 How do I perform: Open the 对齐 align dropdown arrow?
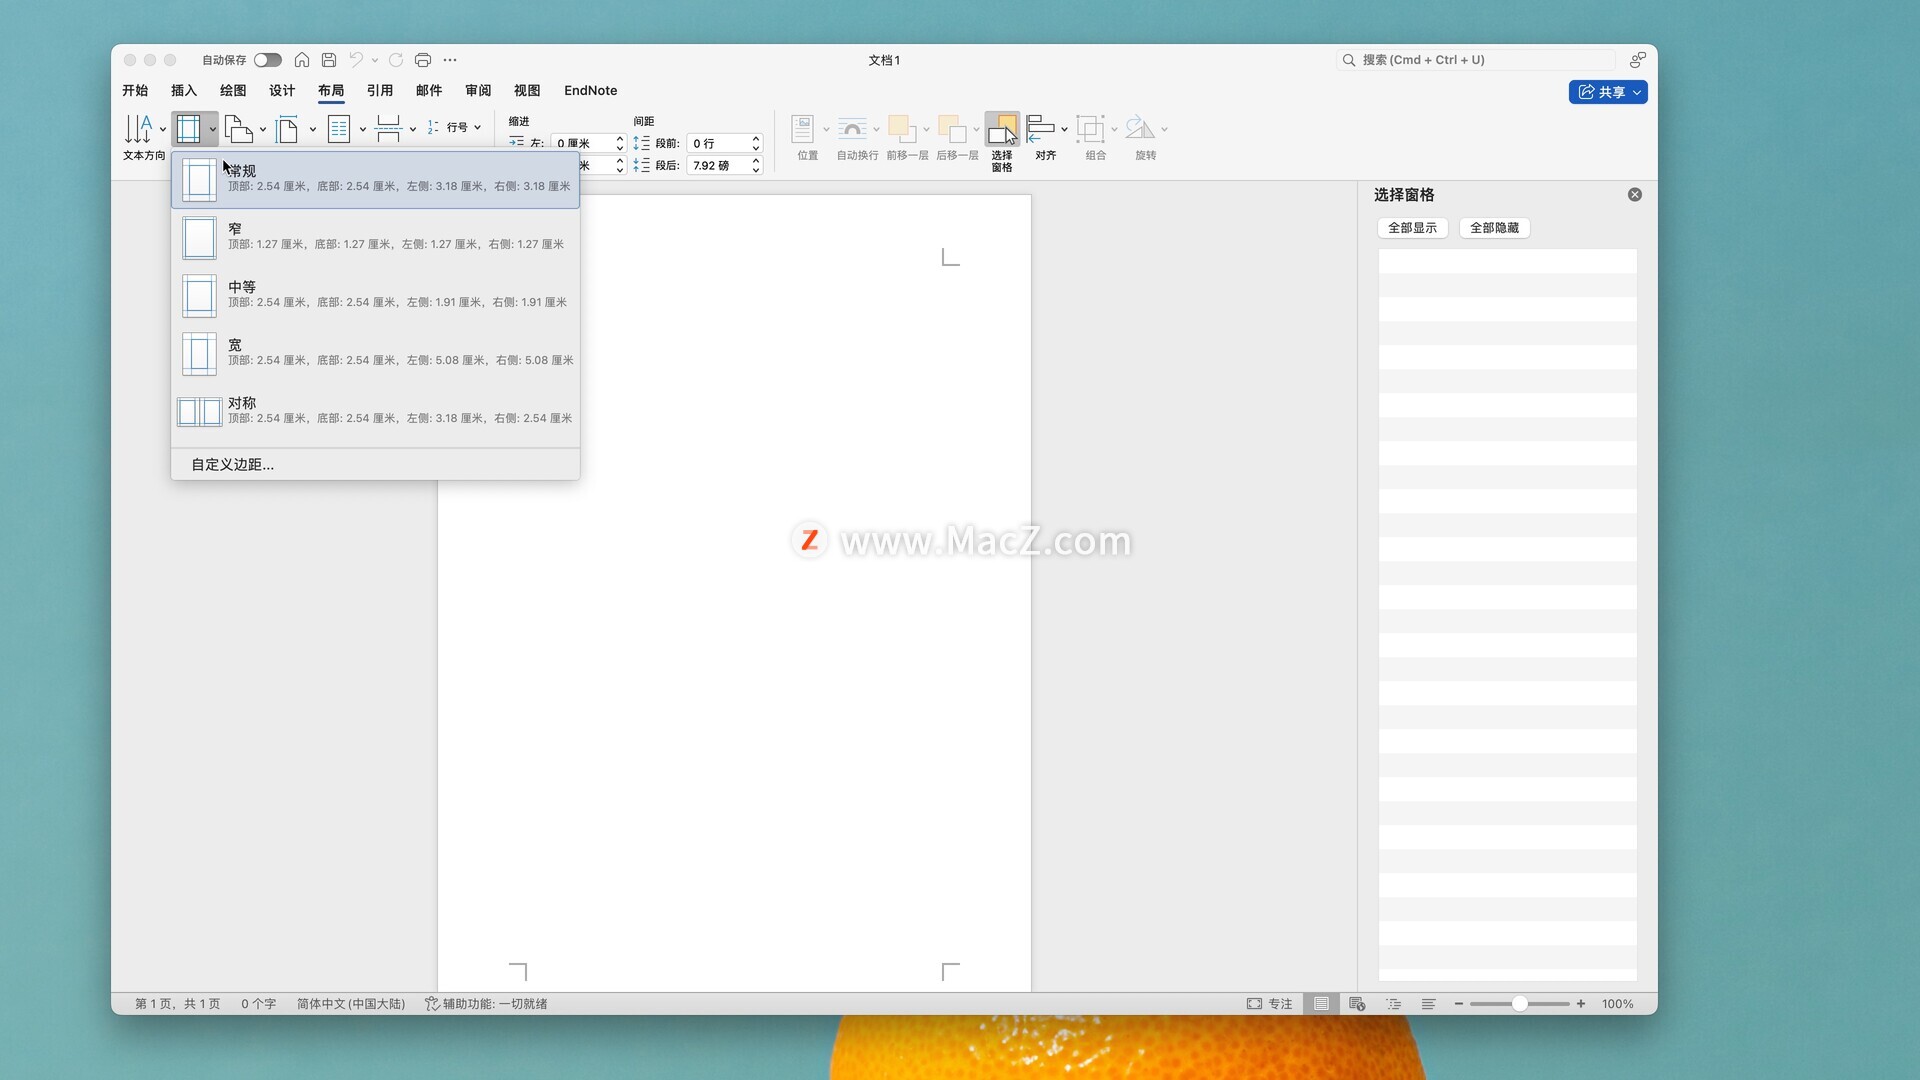pos(1064,129)
